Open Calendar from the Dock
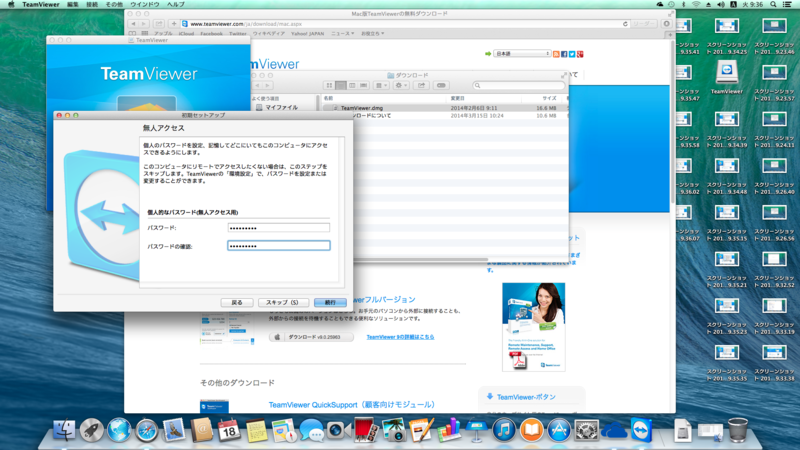800x450 pixels. pos(229,430)
